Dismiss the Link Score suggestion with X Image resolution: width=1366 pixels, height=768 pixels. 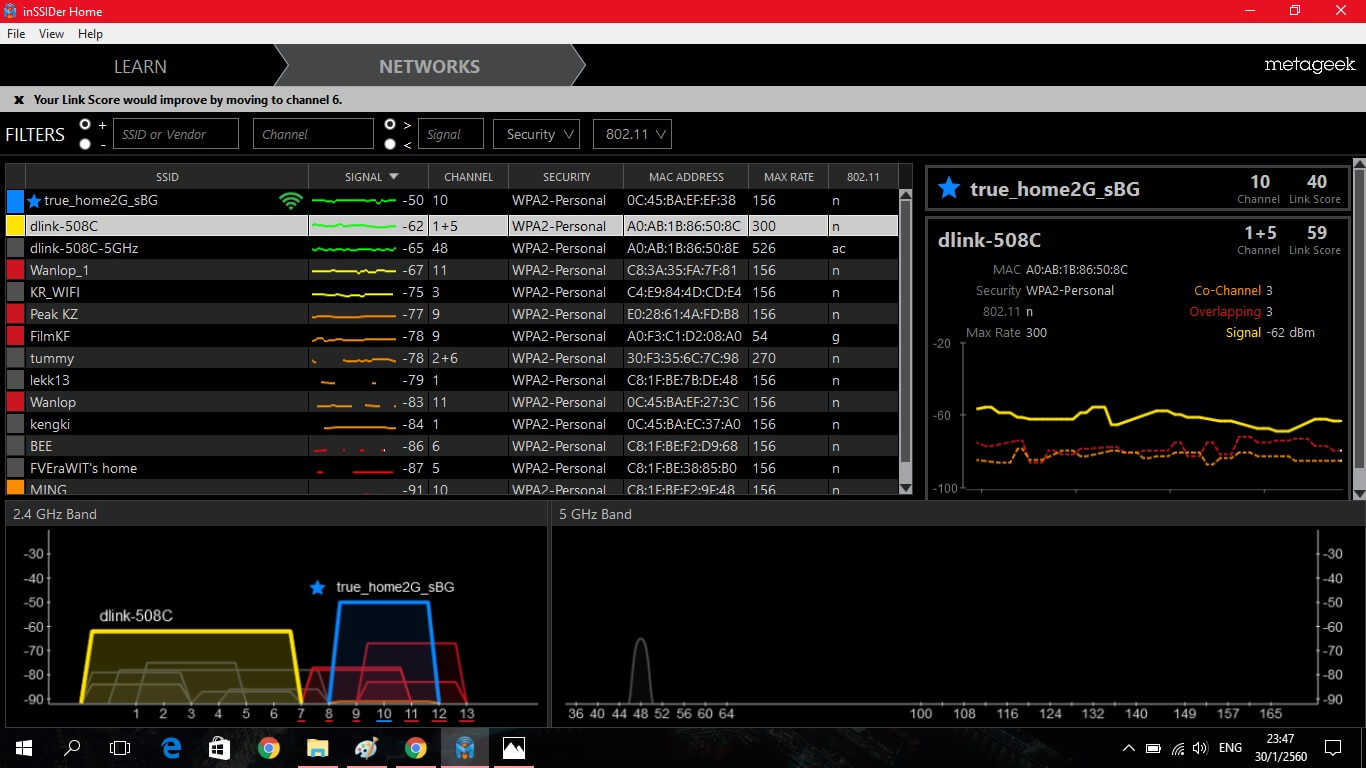pos(19,100)
